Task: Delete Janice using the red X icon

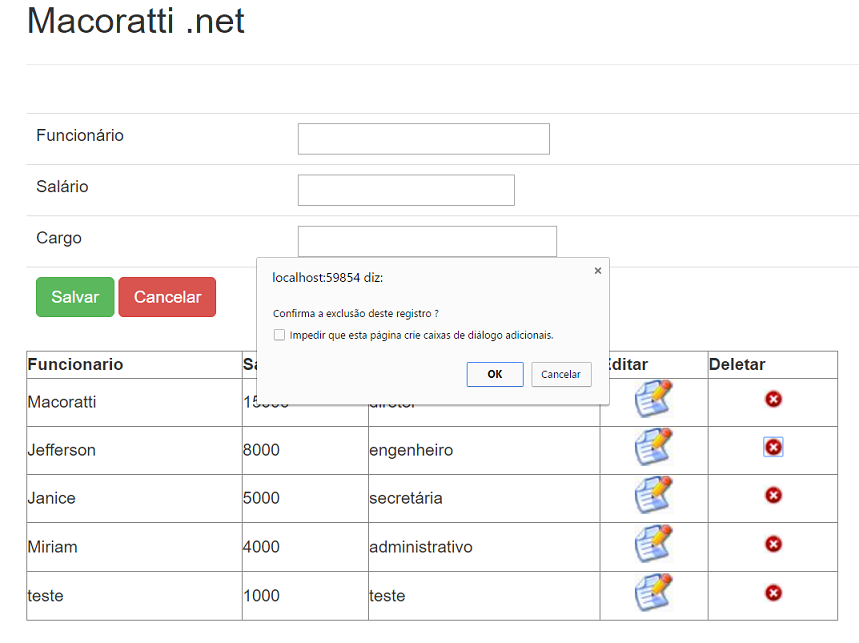Action: point(773,495)
